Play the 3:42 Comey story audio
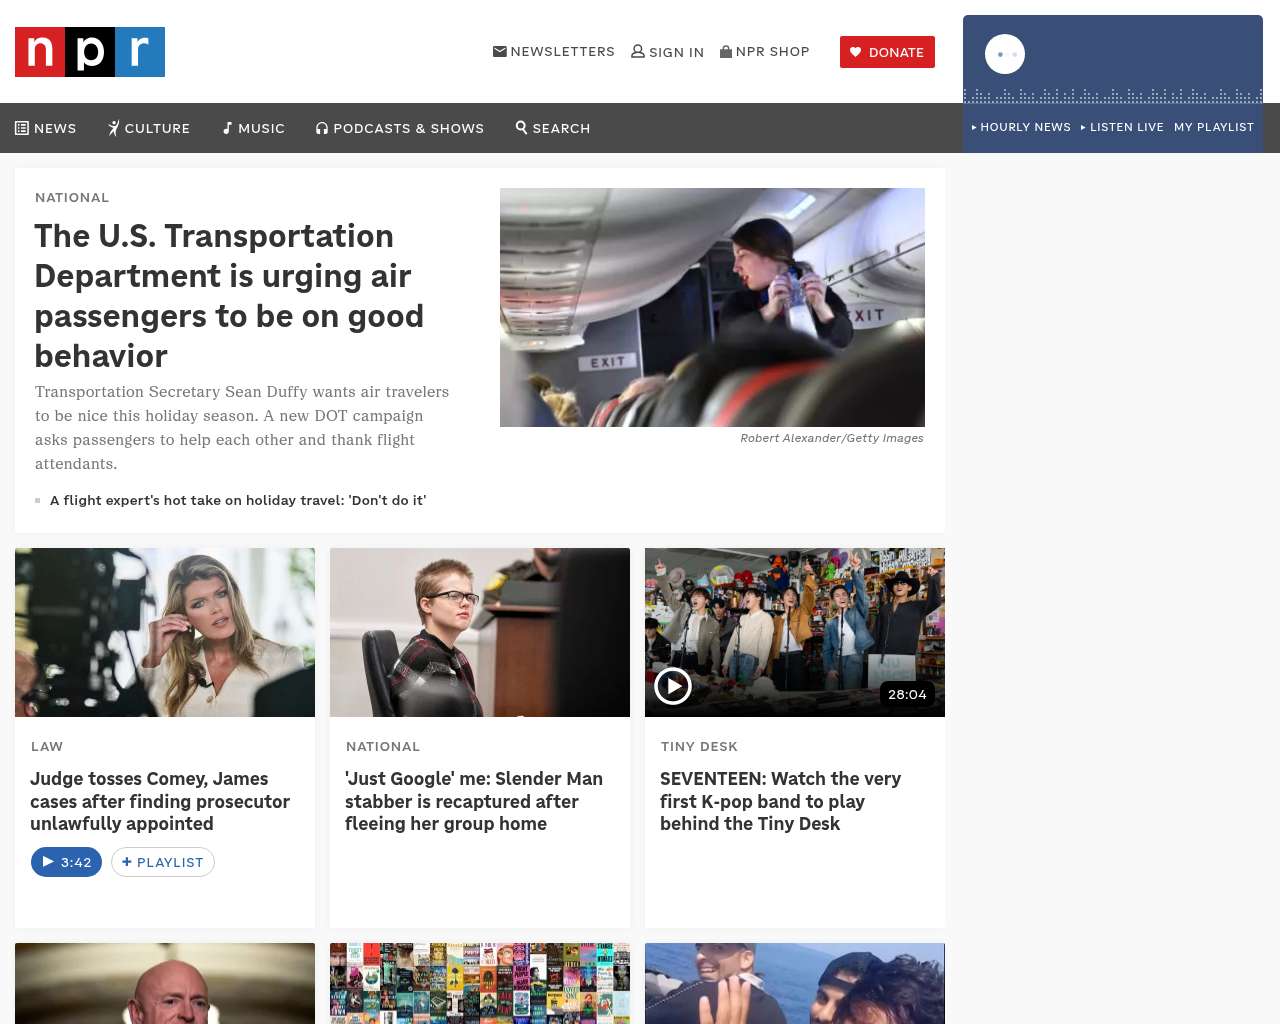The image size is (1280, 1024). coord(66,862)
